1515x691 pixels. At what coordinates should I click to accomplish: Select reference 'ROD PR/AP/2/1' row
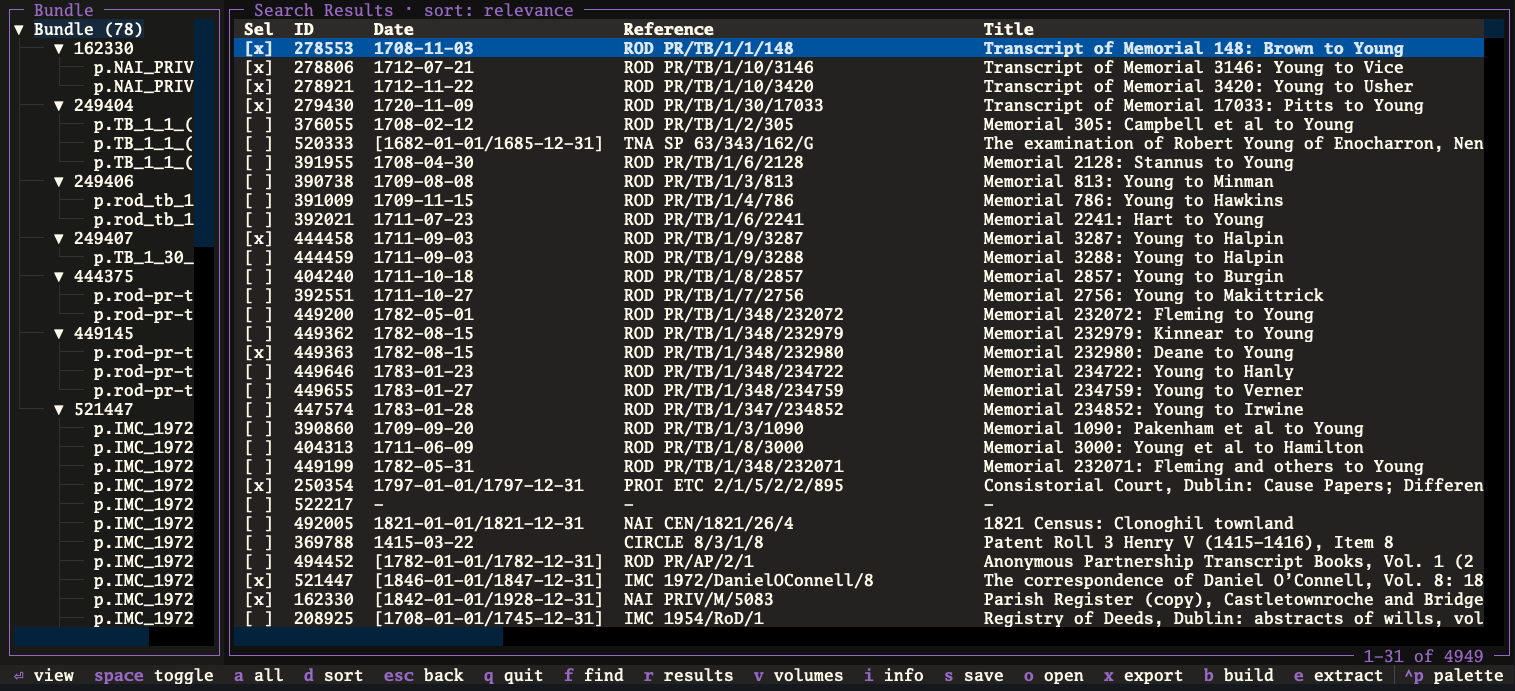pos(858,561)
